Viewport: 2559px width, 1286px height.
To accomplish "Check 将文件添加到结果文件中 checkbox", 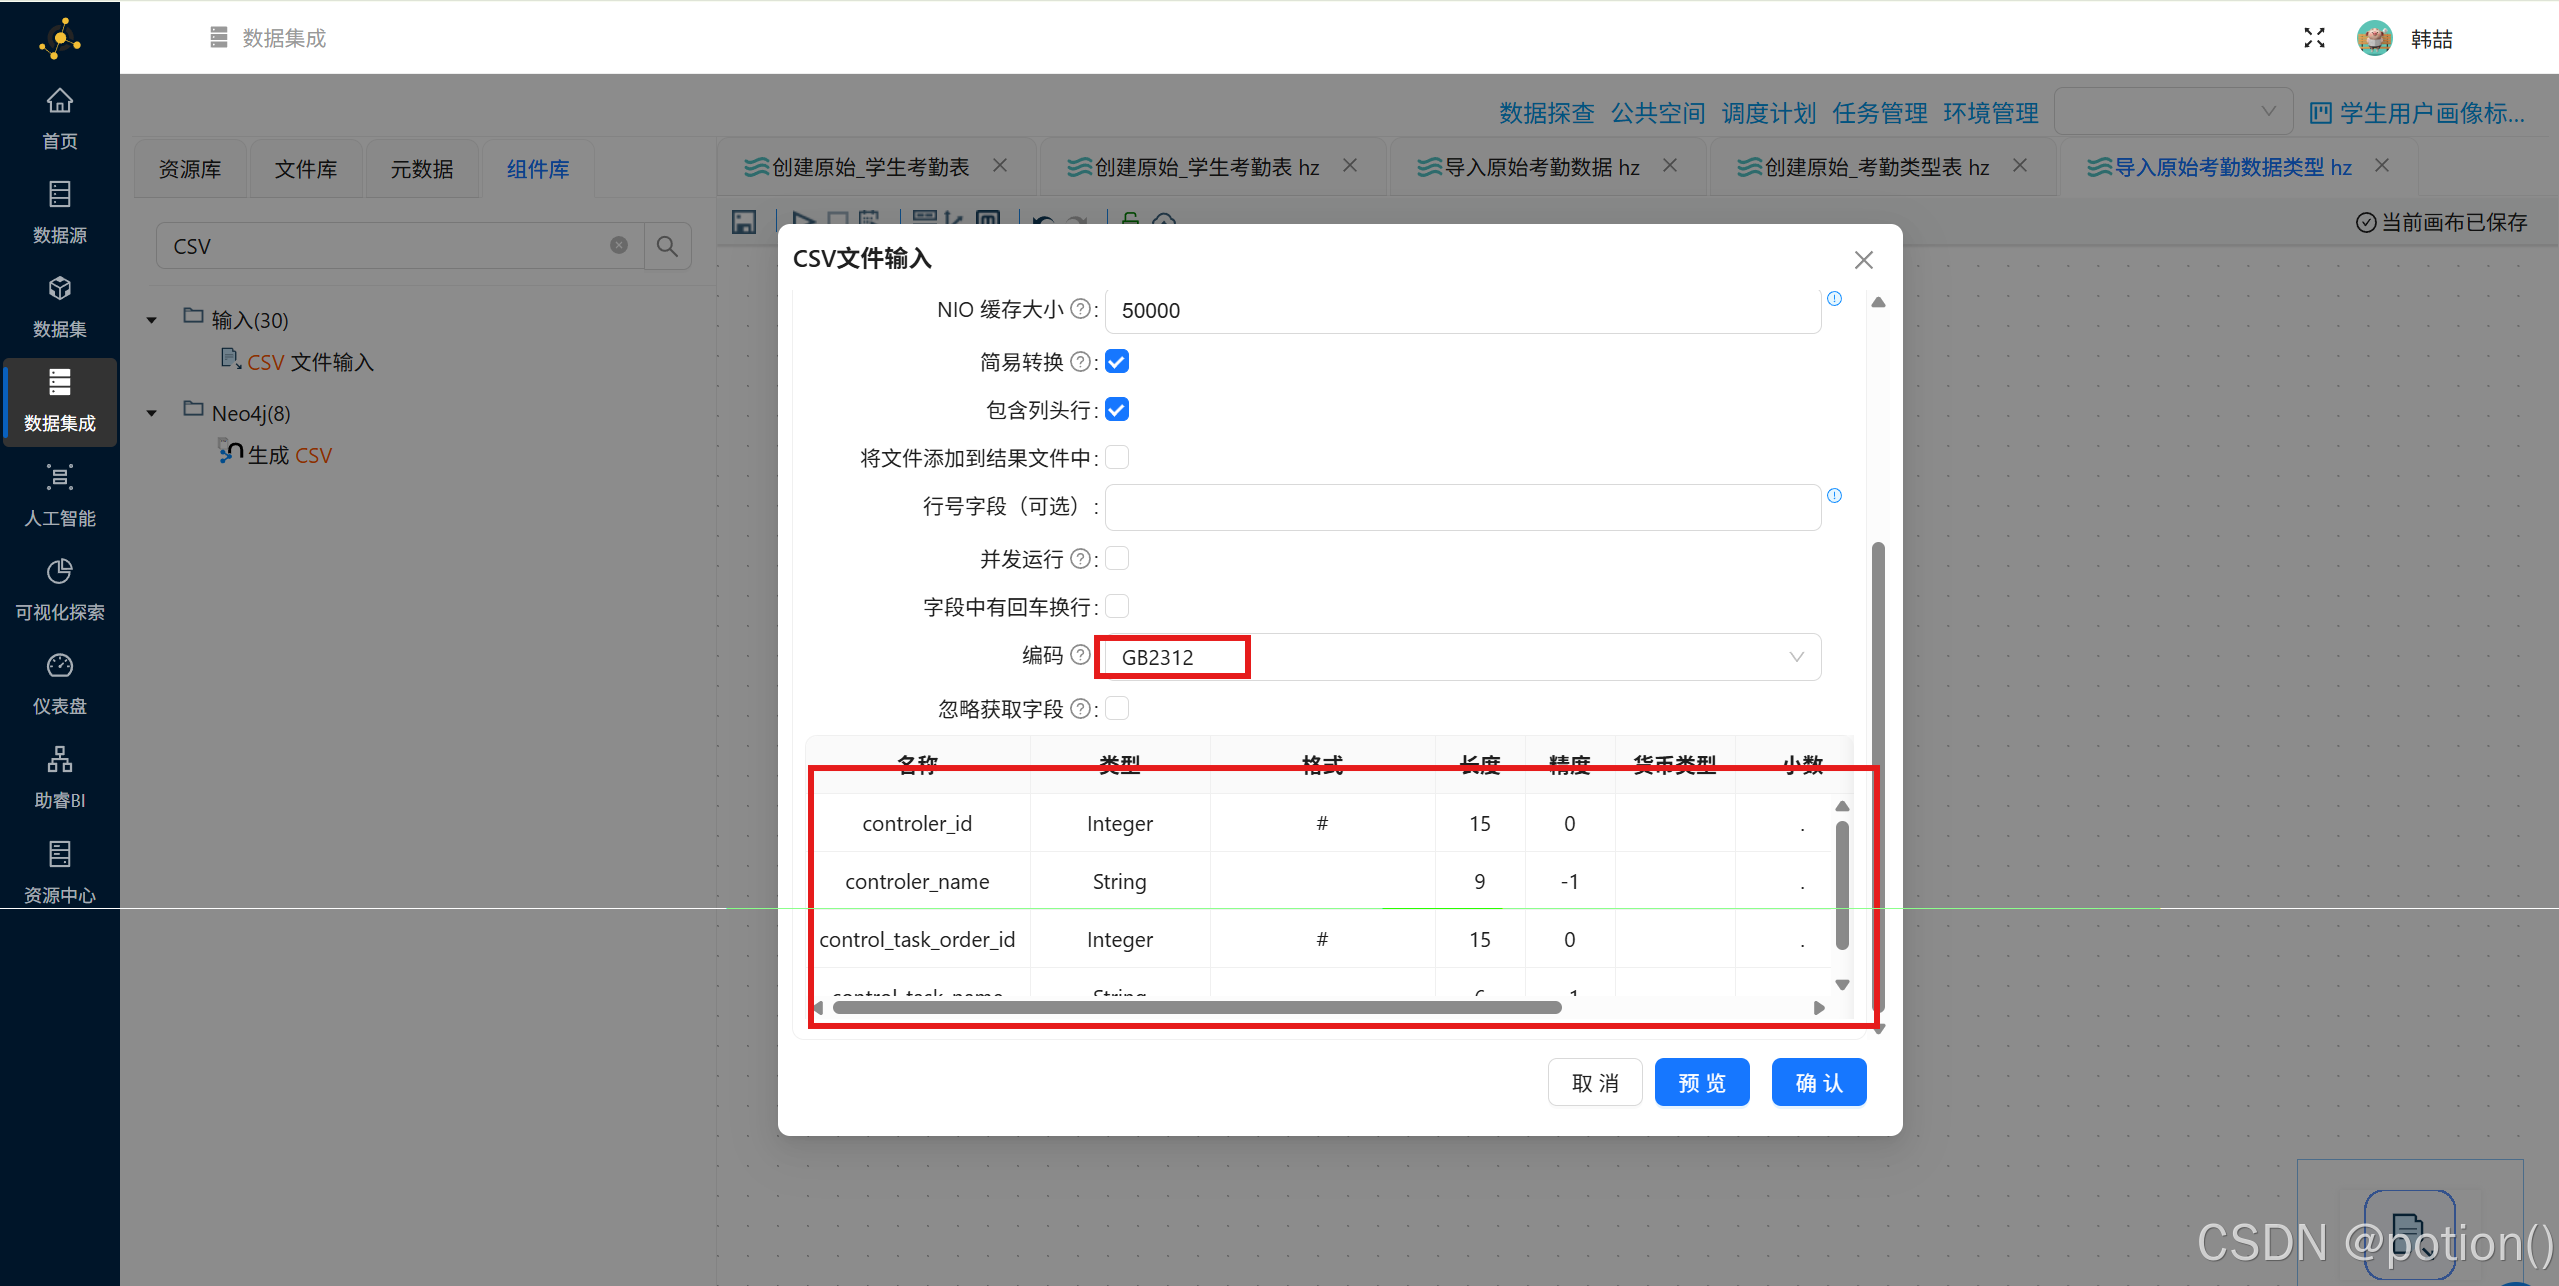I will pyautogui.click(x=1117, y=457).
